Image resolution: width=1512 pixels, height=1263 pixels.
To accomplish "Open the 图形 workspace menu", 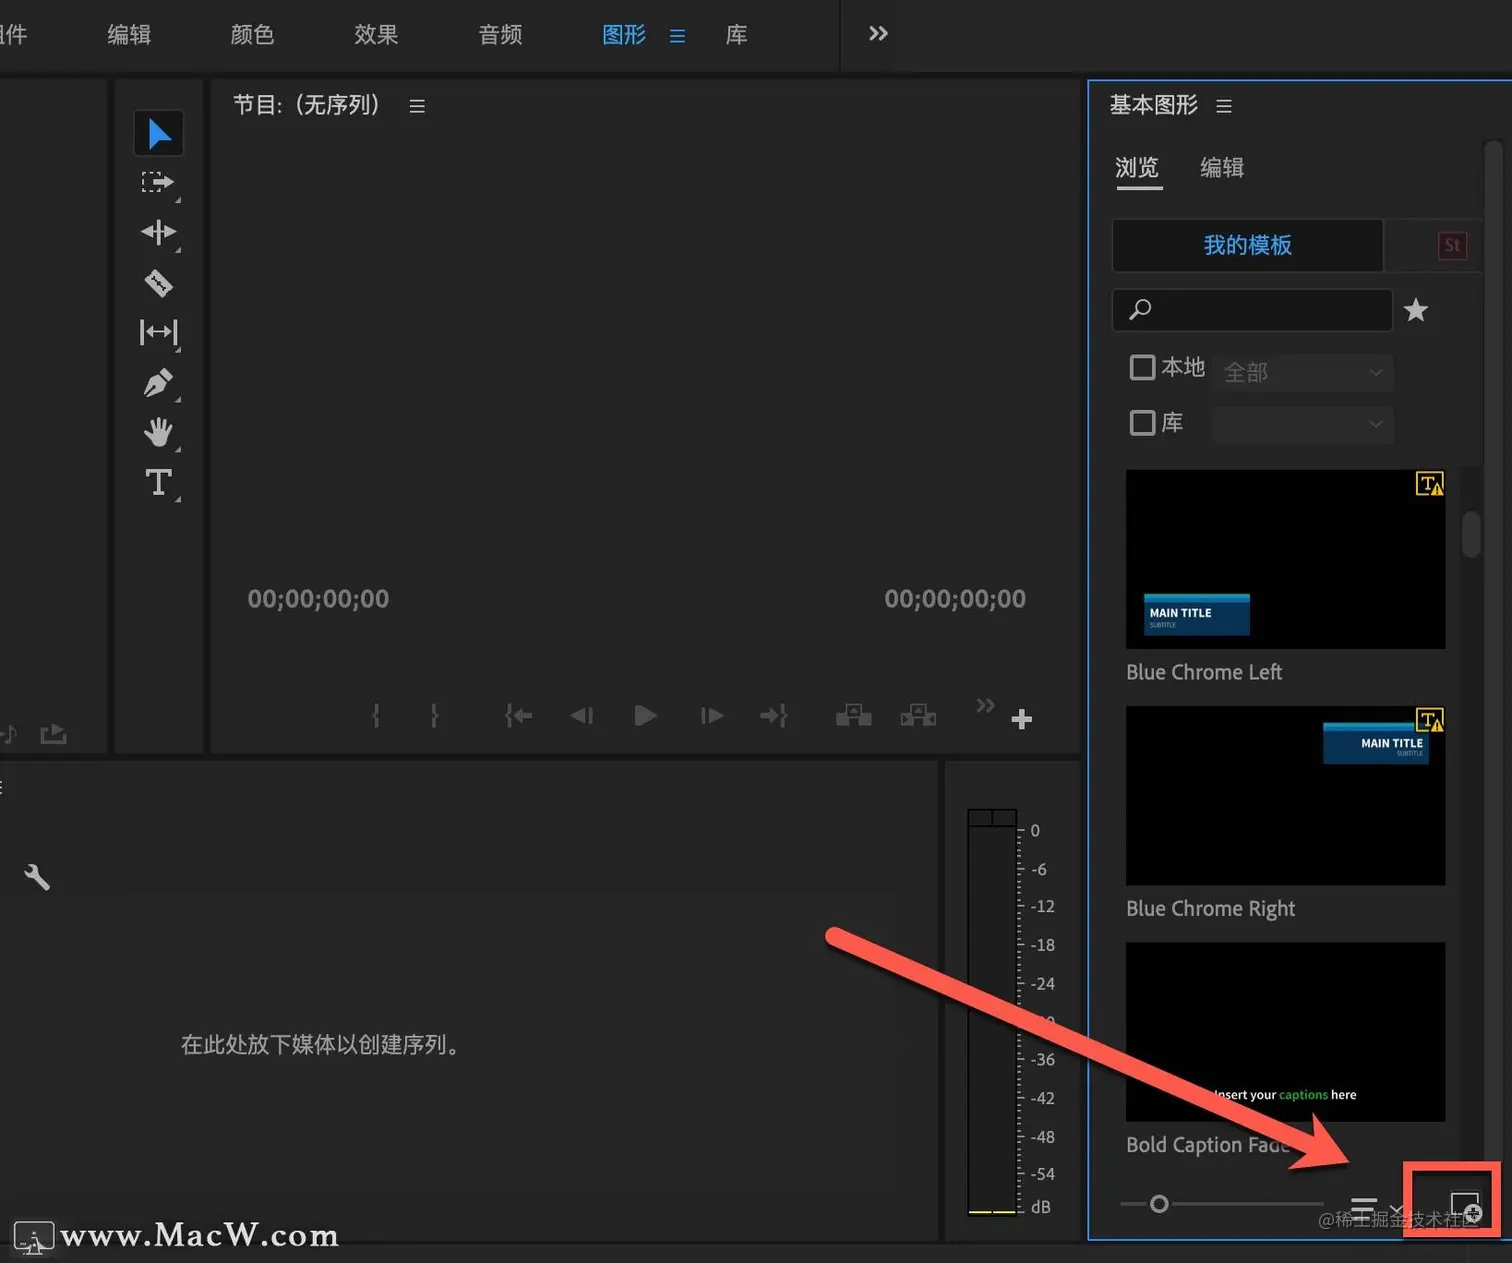I will [x=677, y=36].
